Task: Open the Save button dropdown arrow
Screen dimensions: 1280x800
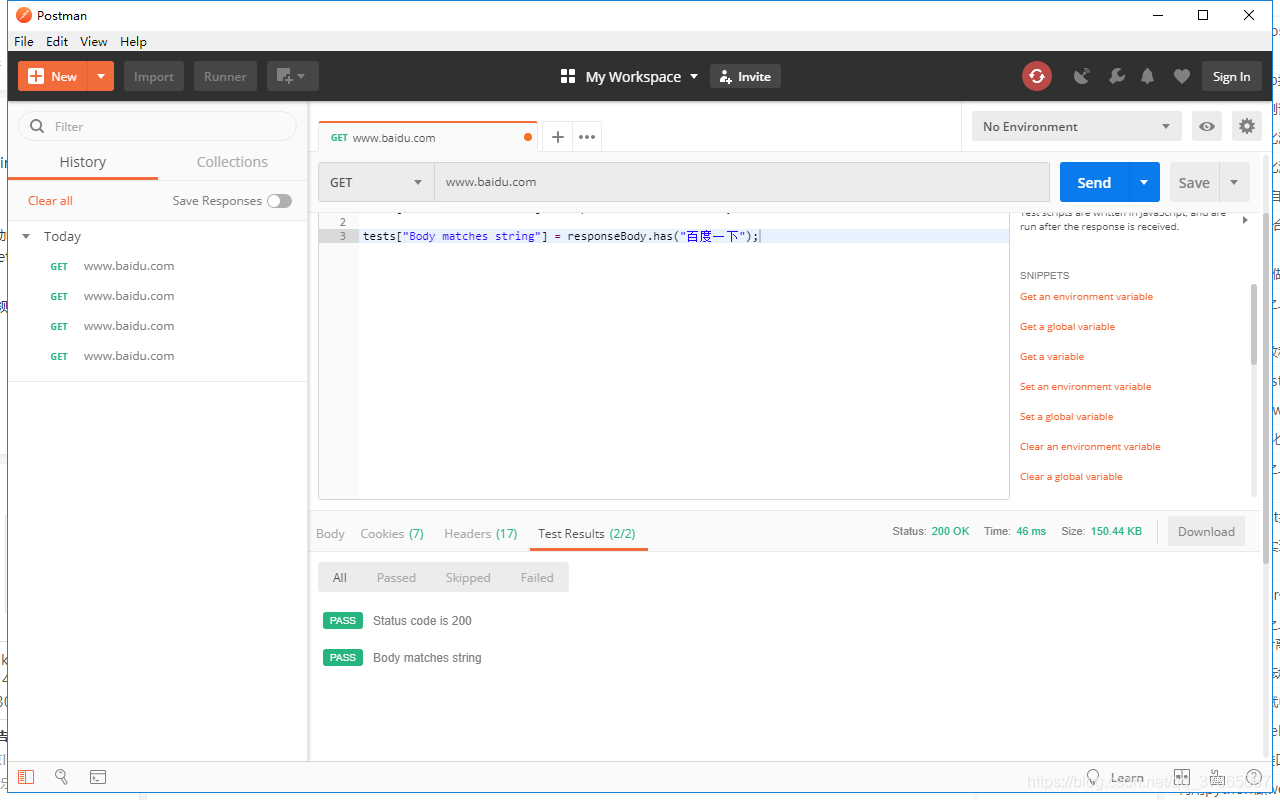Action: tap(1234, 182)
